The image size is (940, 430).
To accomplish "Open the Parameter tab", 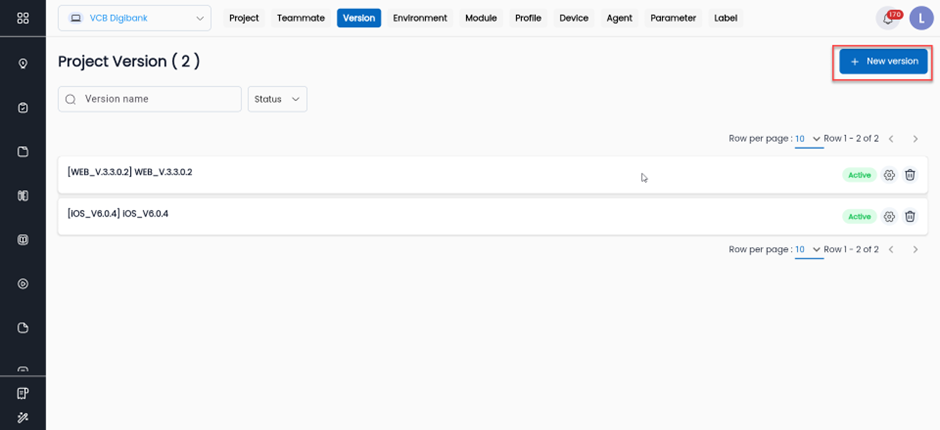I will (x=673, y=18).
